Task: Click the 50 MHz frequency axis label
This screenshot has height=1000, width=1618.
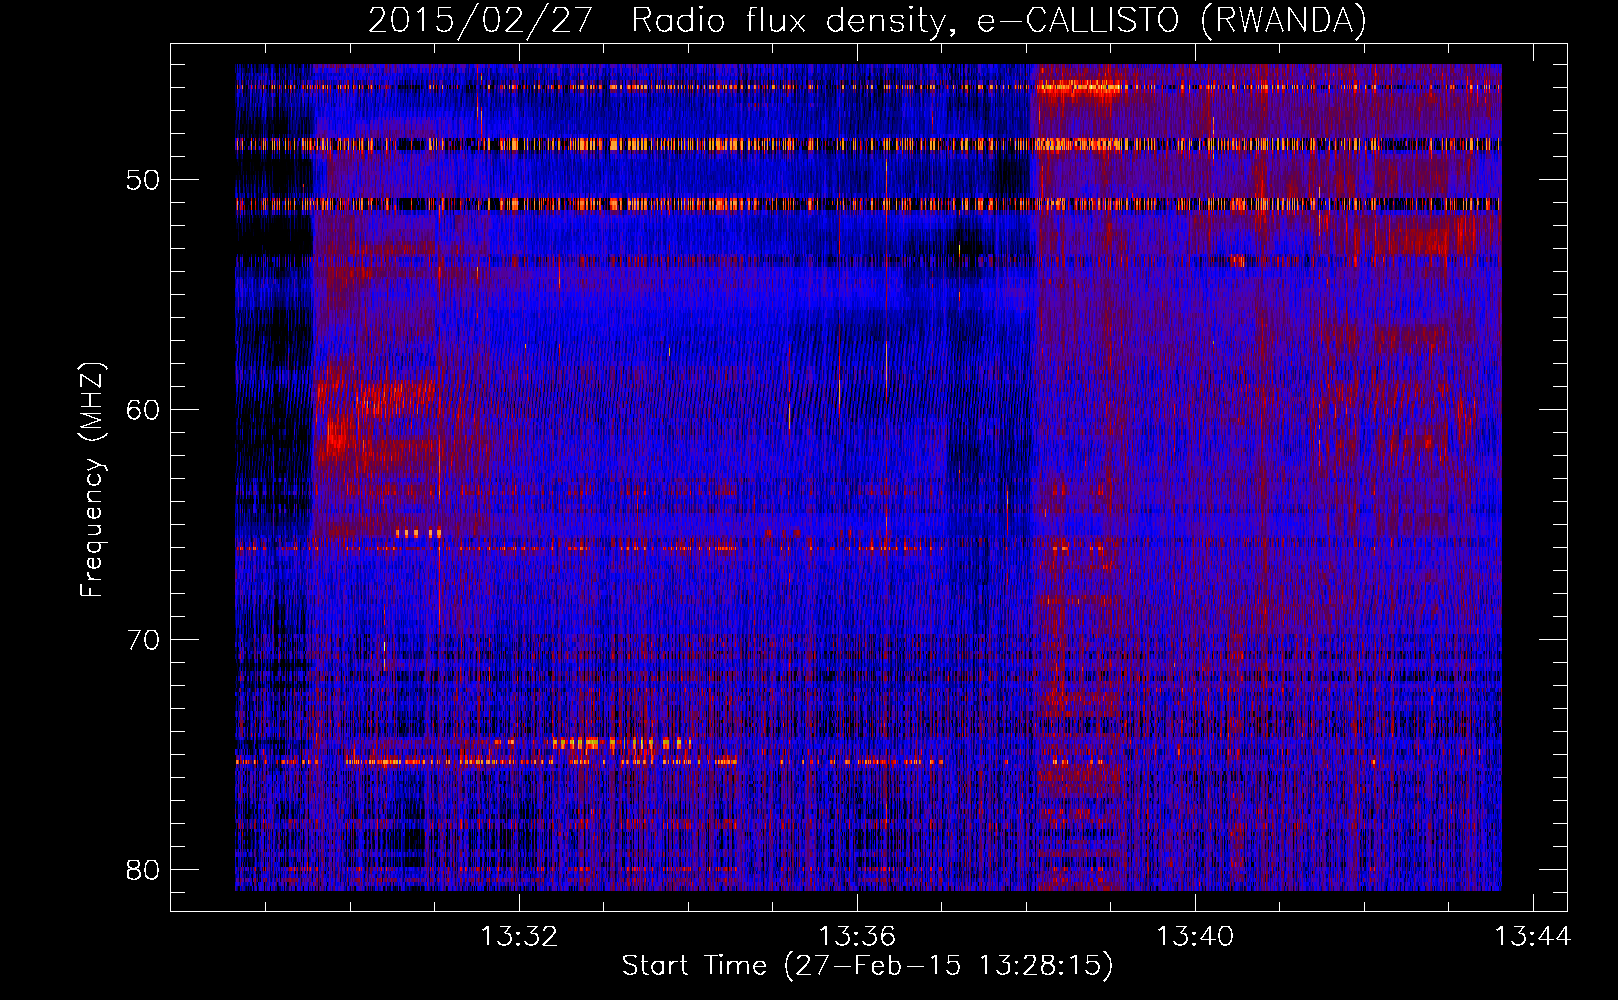Action: click(x=143, y=180)
